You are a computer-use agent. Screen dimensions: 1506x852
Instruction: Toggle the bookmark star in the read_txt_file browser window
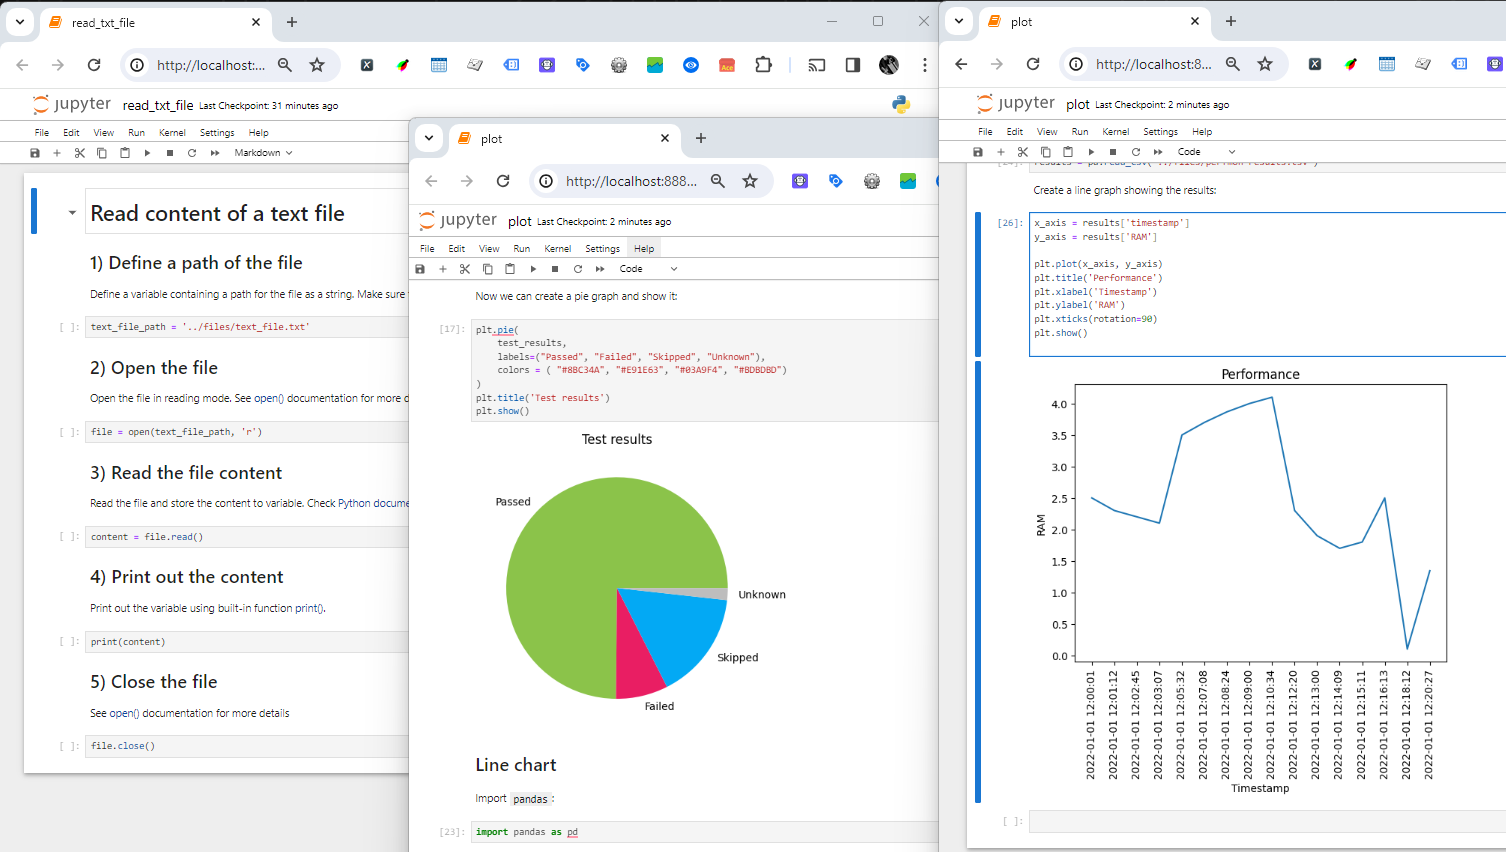317,65
